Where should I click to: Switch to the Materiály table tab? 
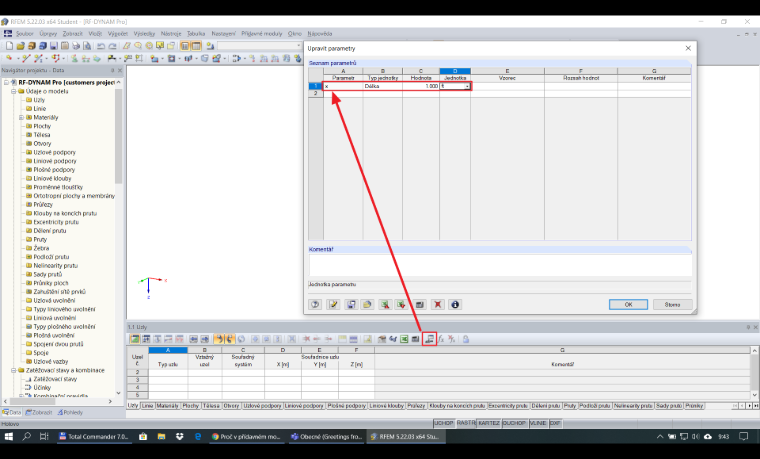coord(168,406)
